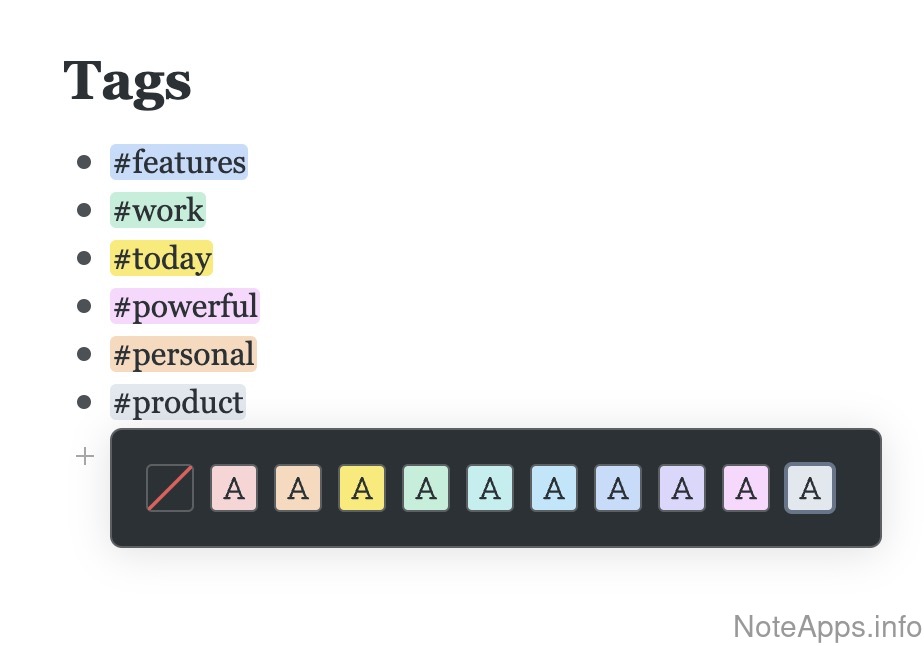
Task: Select the periwinkle blue highlight swatch
Action: [x=618, y=488]
